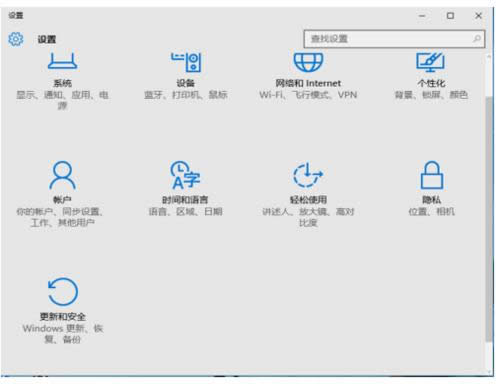Click the vertical scrollbar thumb

click(x=489, y=219)
